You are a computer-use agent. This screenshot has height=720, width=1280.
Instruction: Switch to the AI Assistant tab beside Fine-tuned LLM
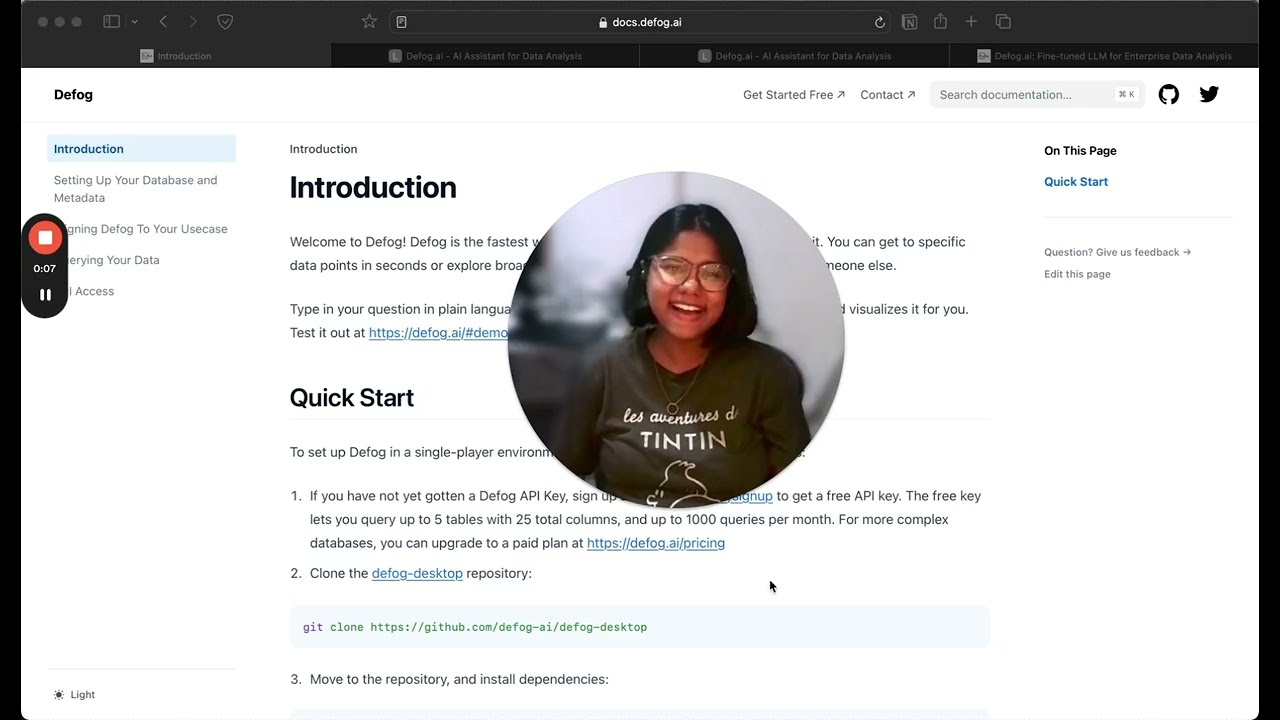(x=794, y=56)
